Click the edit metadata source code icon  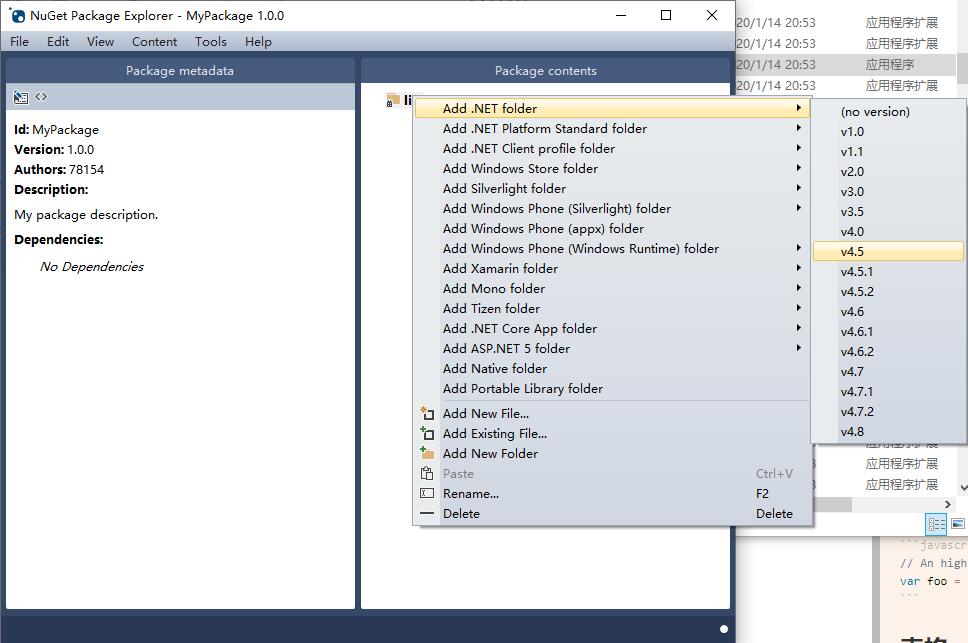[41, 96]
